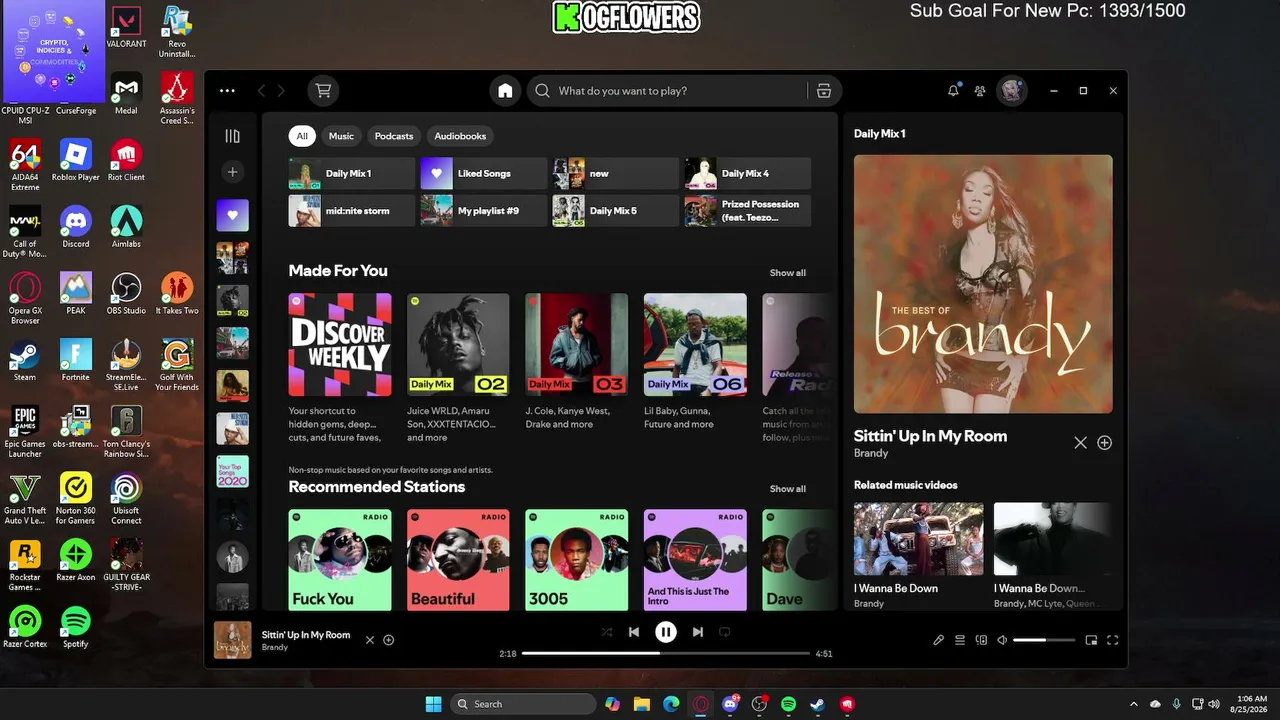This screenshot has width=1280, height=720.
Task: Open Steam from the taskbar
Action: pos(817,704)
